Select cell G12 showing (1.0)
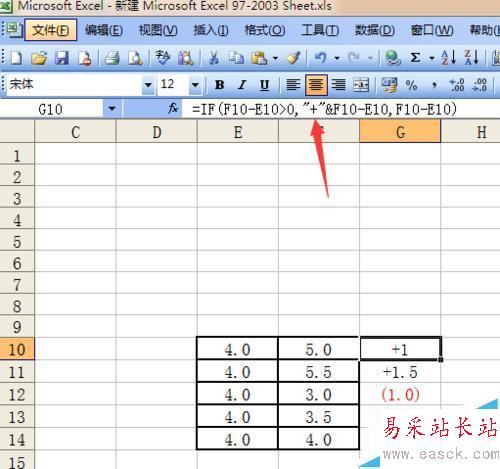 400,394
